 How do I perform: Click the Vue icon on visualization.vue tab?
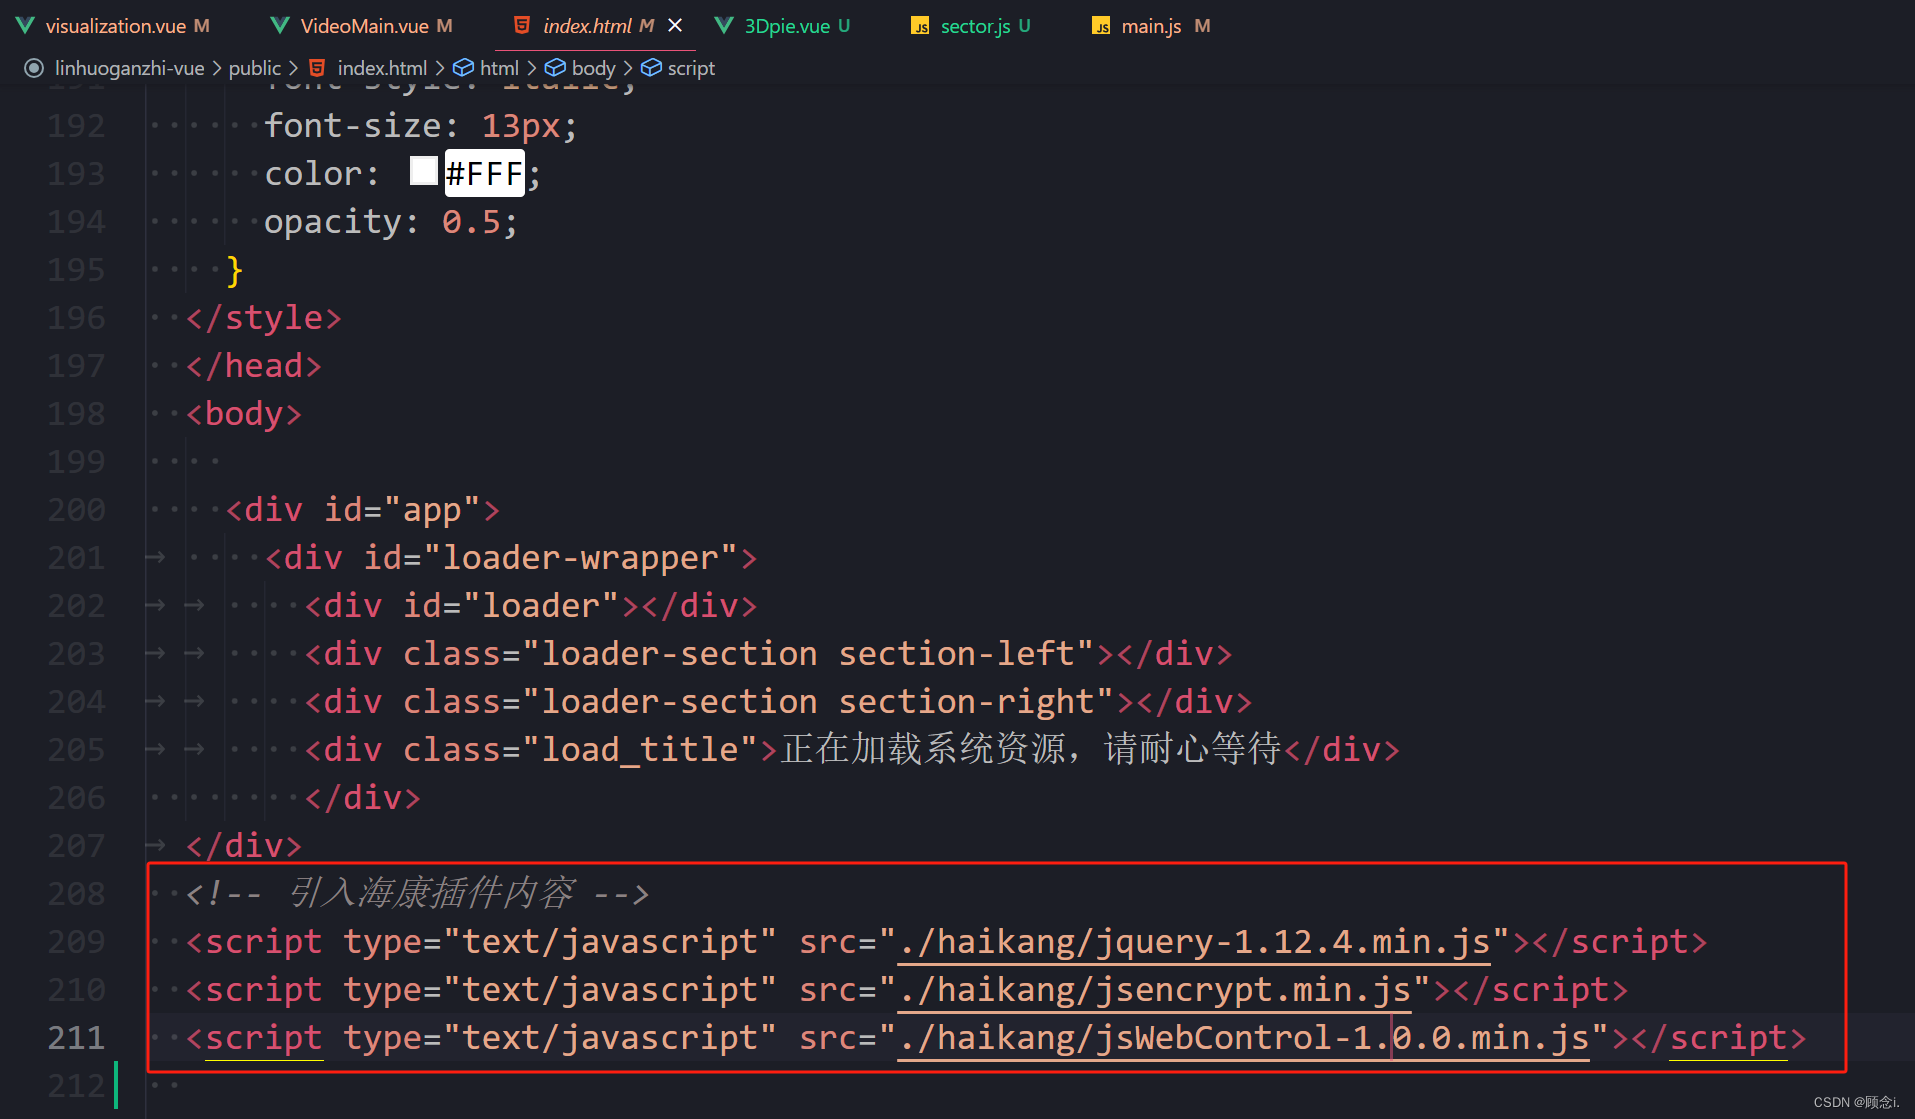tap(25, 26)
